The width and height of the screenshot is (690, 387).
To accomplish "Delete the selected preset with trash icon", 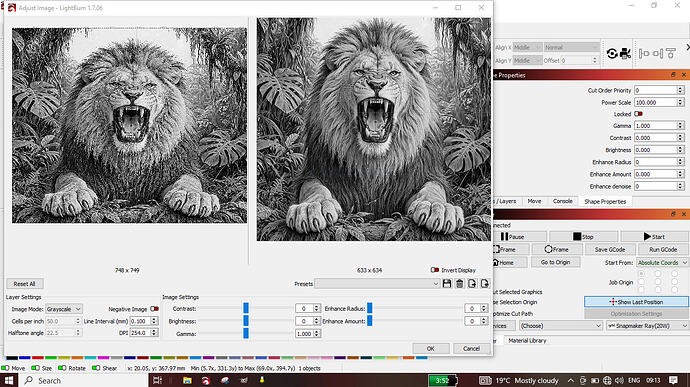I will point(459,284).
